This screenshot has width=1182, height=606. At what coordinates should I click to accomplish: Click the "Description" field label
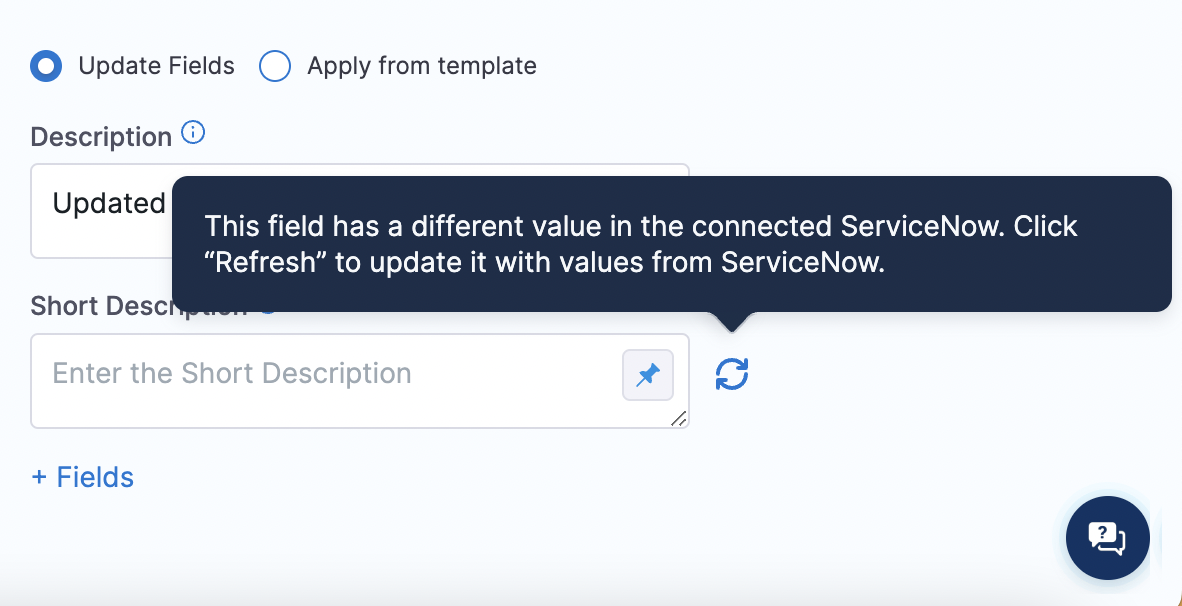coord(101,137)
